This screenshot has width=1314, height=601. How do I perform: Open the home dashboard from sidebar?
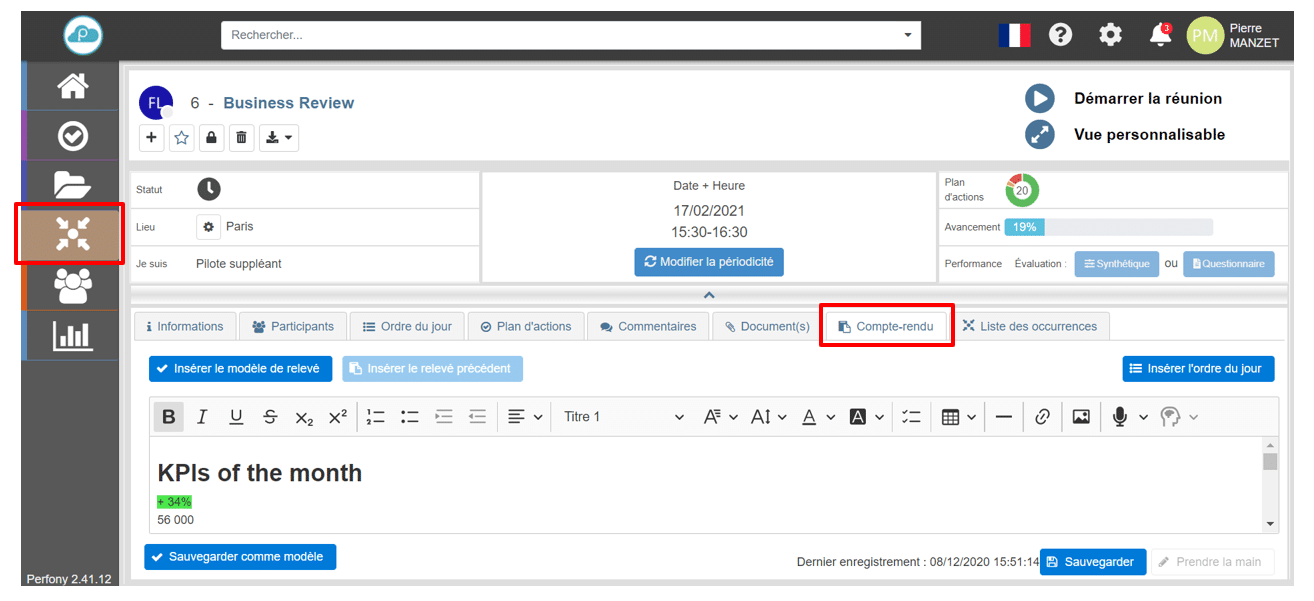[72, 87]
